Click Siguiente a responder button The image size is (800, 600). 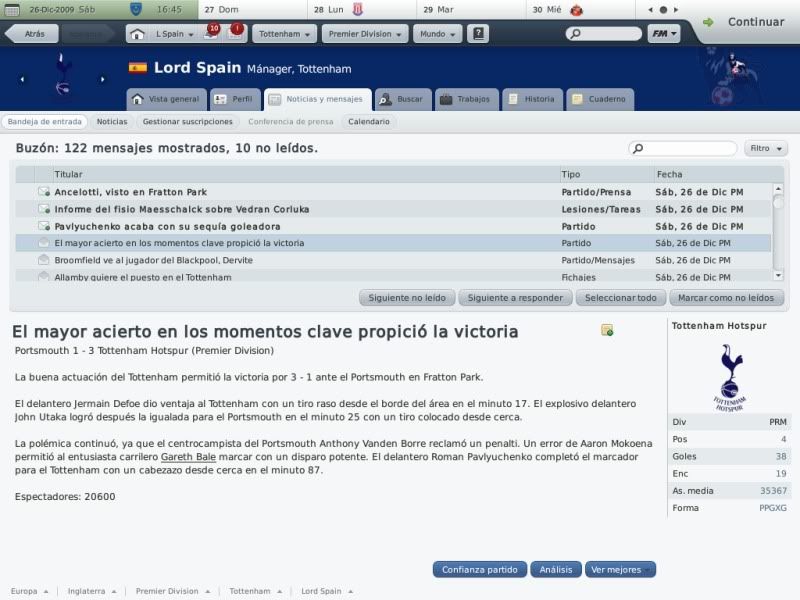click(x=515, y=298)
